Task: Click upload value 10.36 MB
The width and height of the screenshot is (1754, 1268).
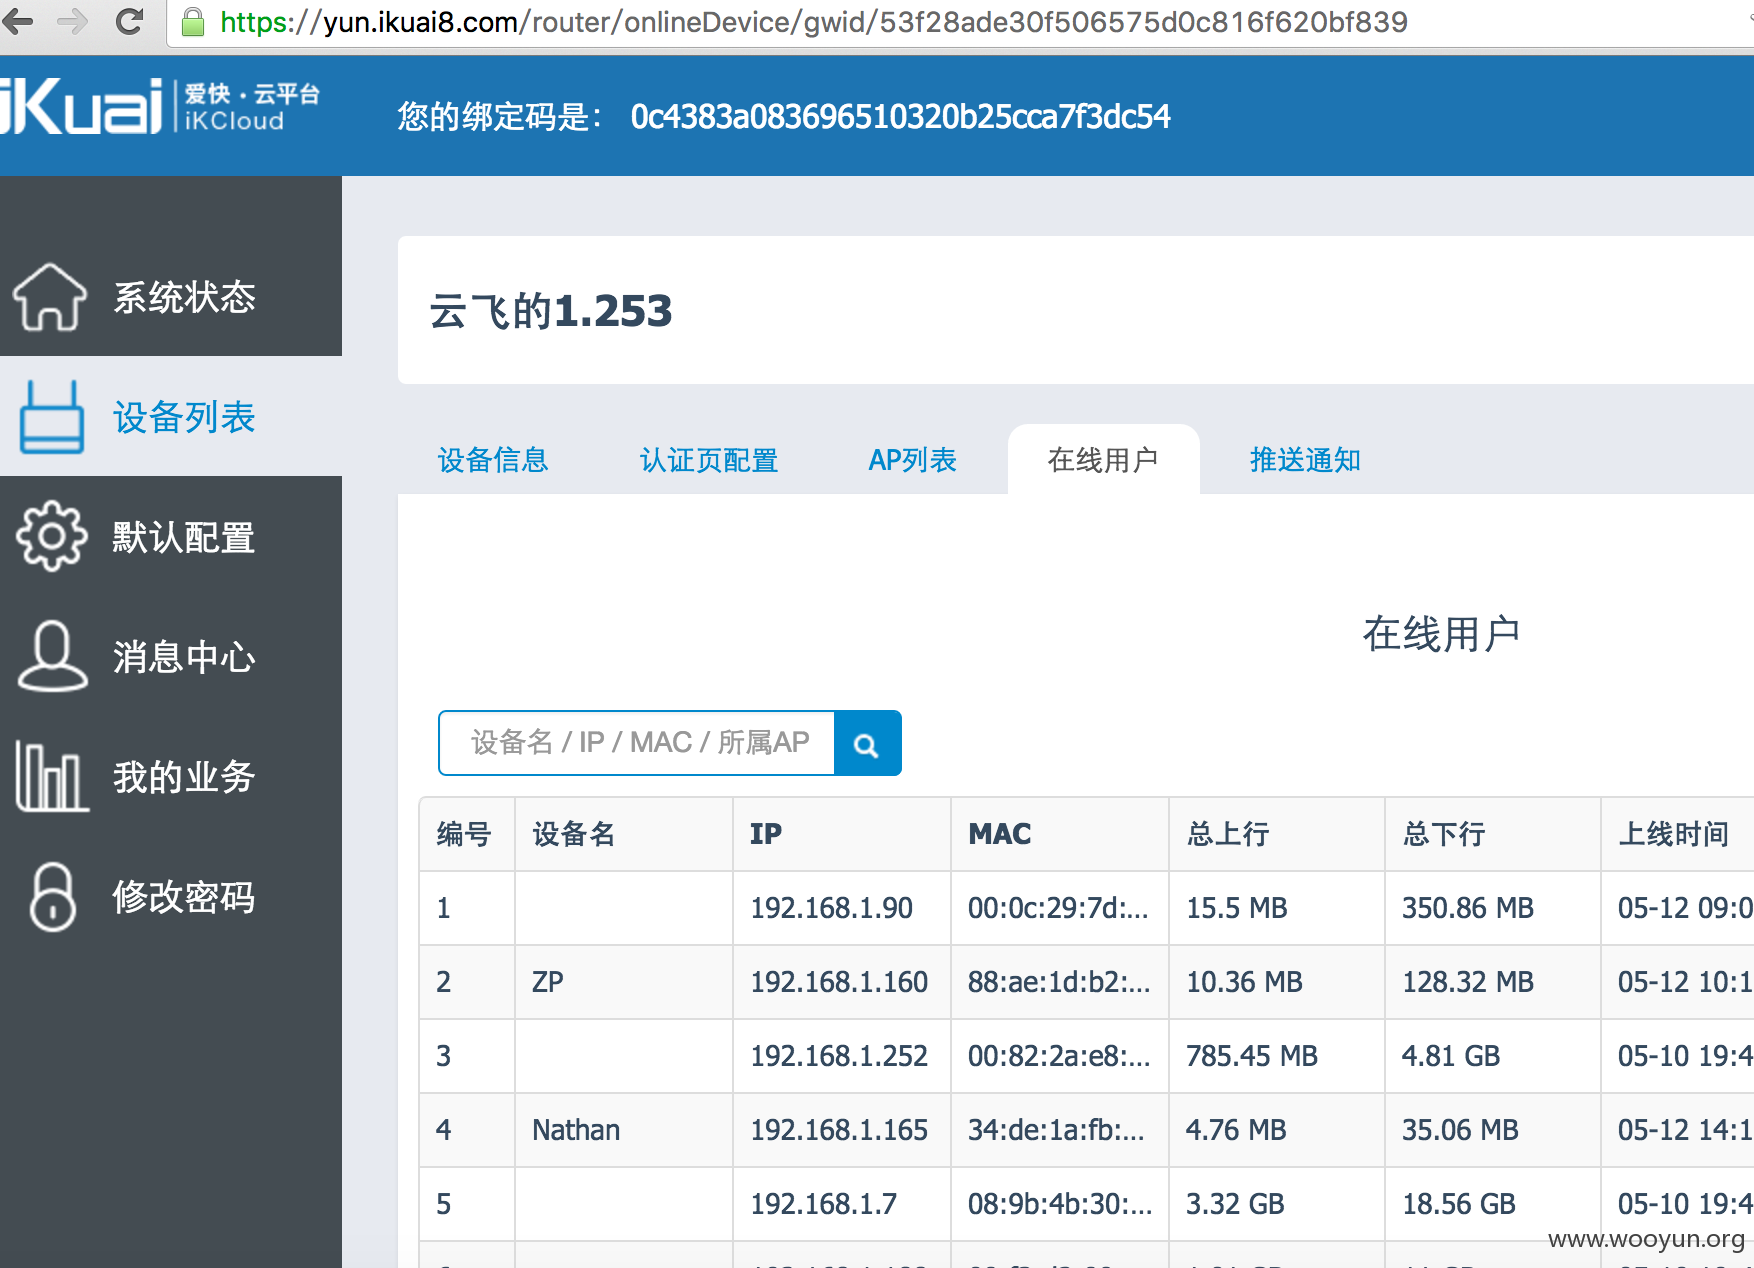Action: (x=1244, y=982)
